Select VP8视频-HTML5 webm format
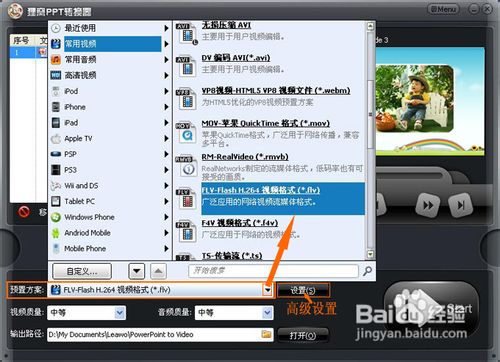The image size is (500, 362). pos(276,90)
